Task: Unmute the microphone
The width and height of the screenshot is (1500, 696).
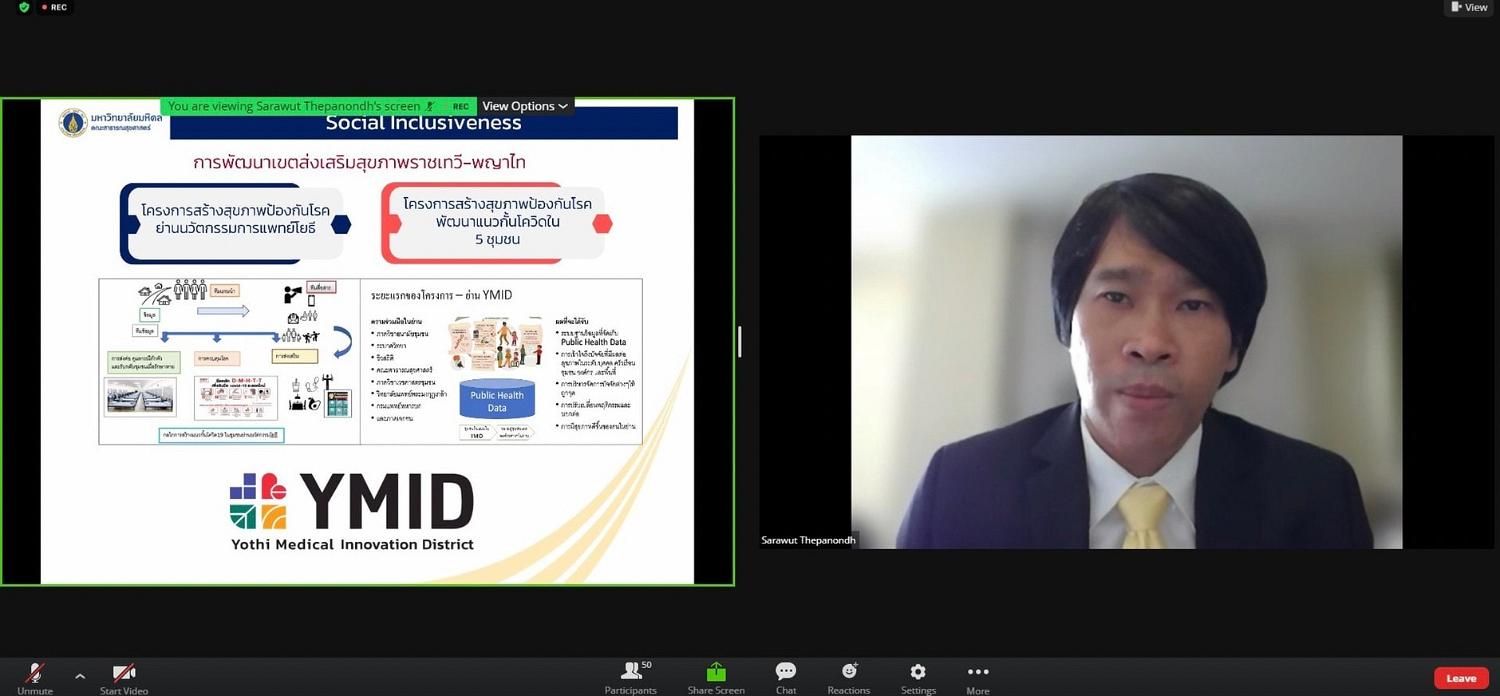Action: coord(35,677)
